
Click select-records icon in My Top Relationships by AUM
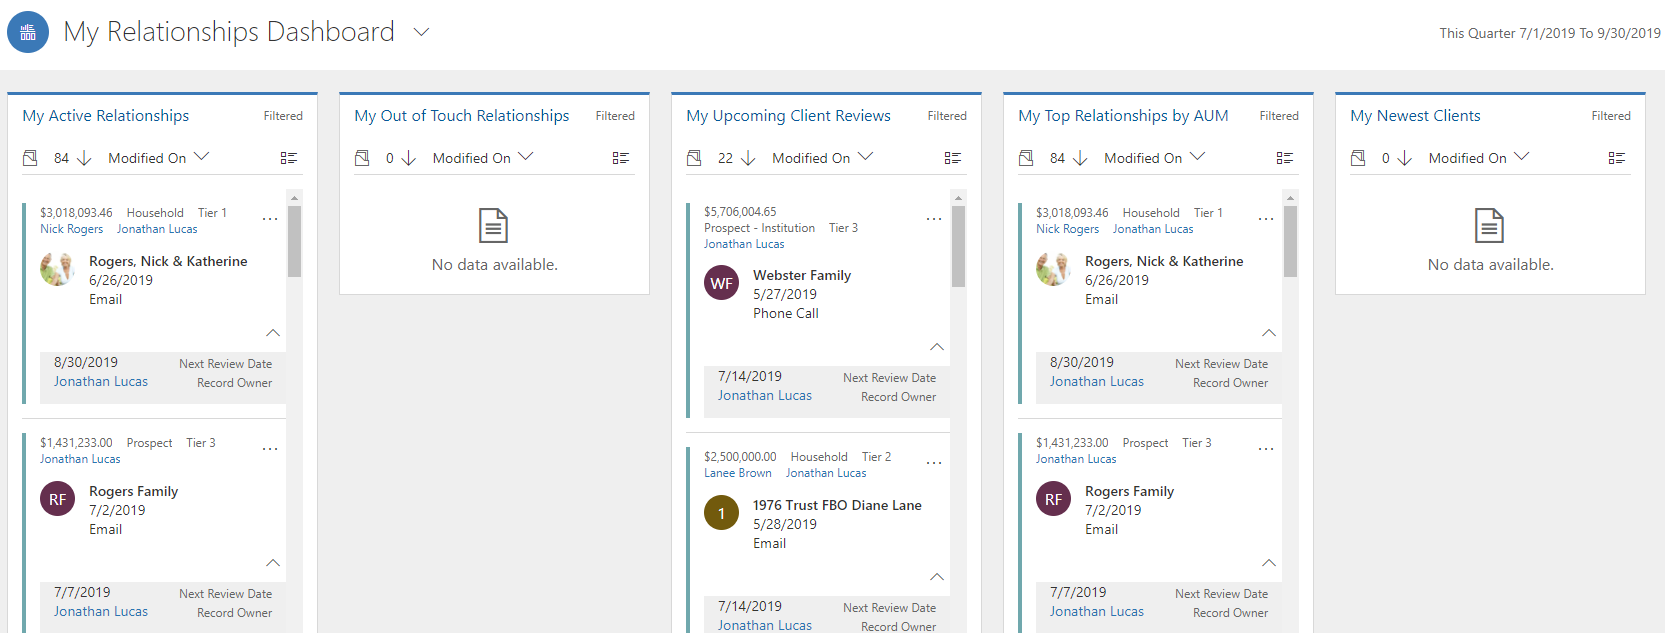click(1026, 158)
